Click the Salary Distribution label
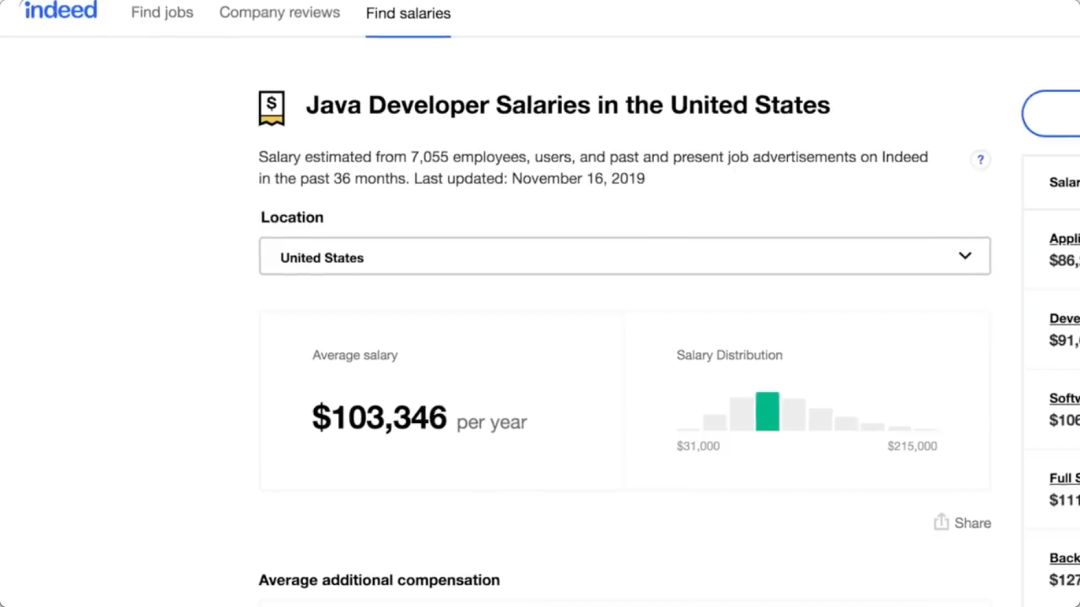Image resolution: width=1080 pixels, height=607 pixels. coord(729,355)
